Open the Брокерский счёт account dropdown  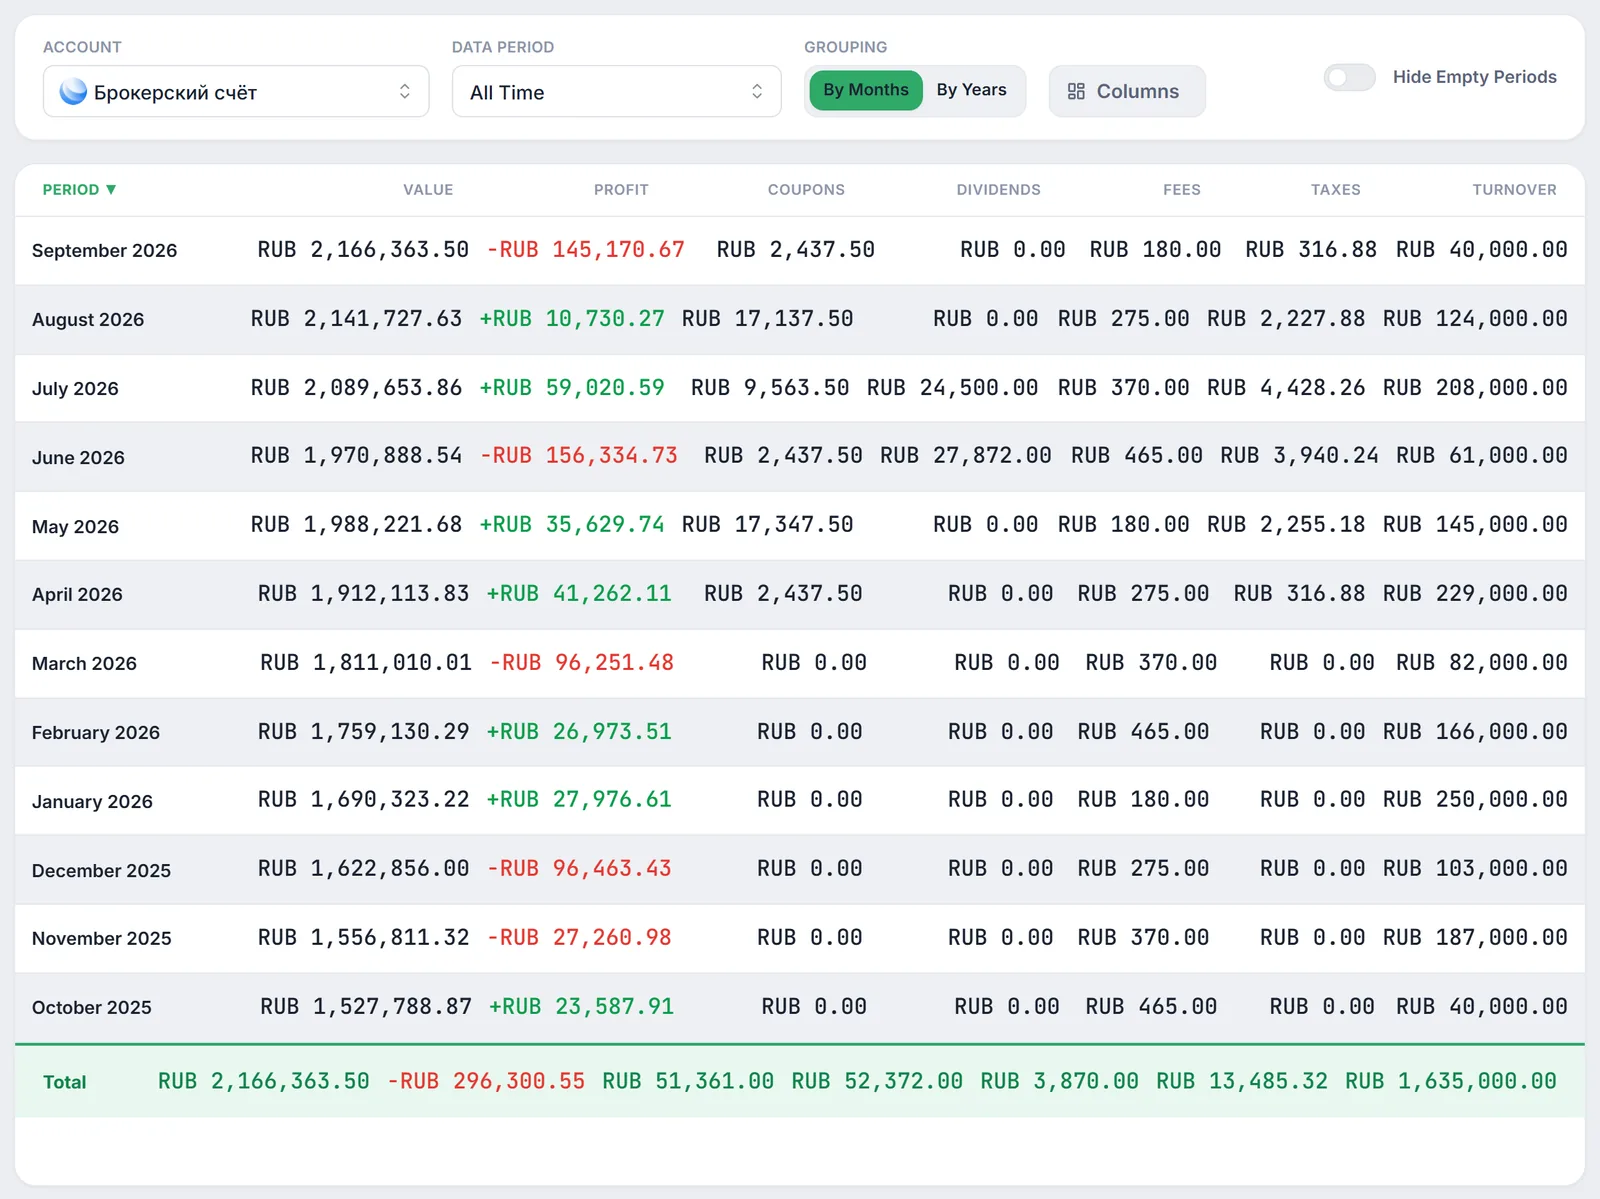tap(236, 92)
